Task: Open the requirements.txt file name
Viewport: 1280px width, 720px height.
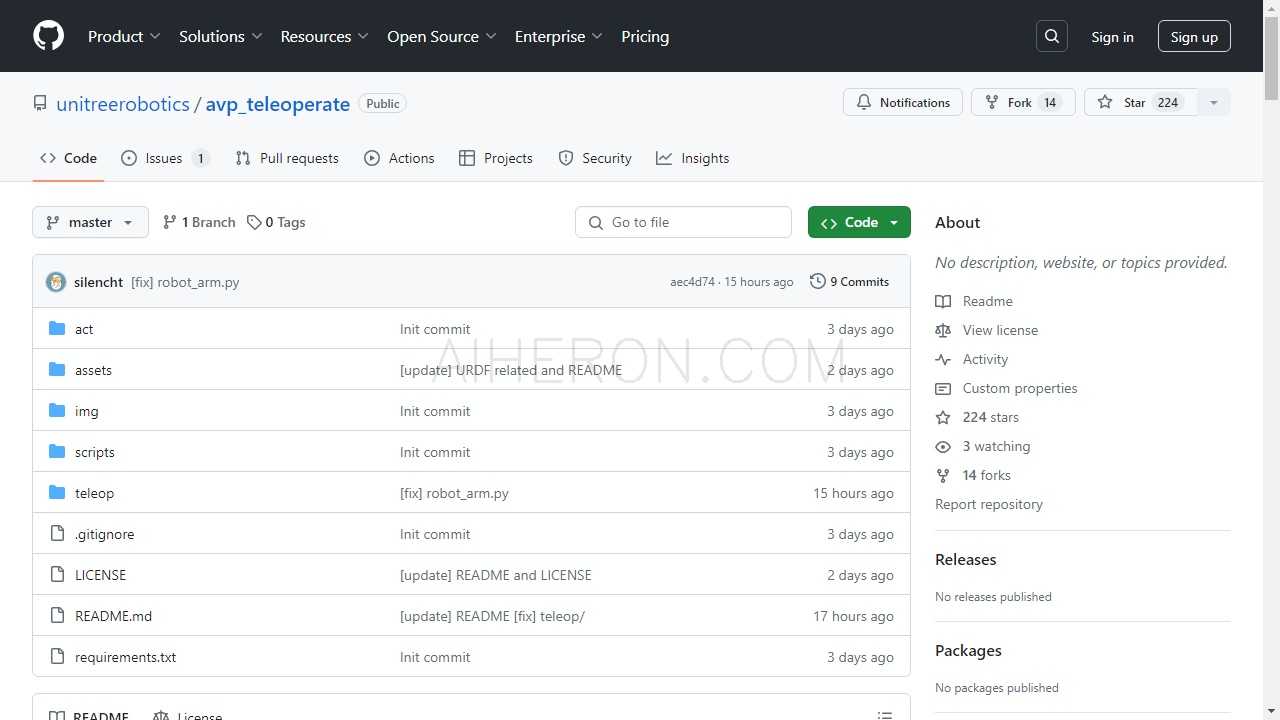Action: (x=125, y=657)
